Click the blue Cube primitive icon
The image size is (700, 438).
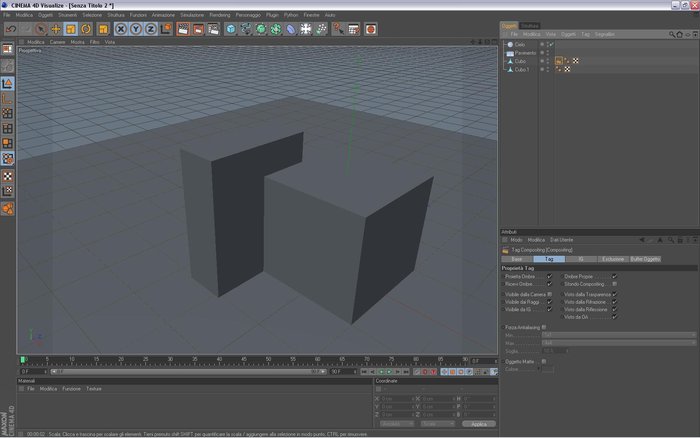tap(231, 29)
